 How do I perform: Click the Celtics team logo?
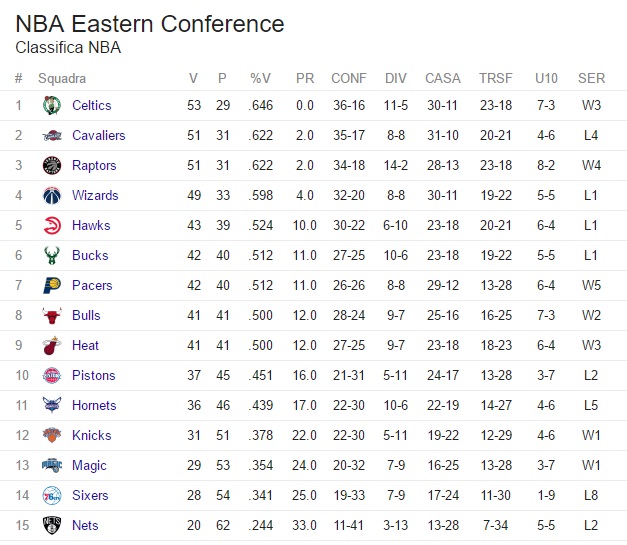pyautogui.click(x=52, y=105)
